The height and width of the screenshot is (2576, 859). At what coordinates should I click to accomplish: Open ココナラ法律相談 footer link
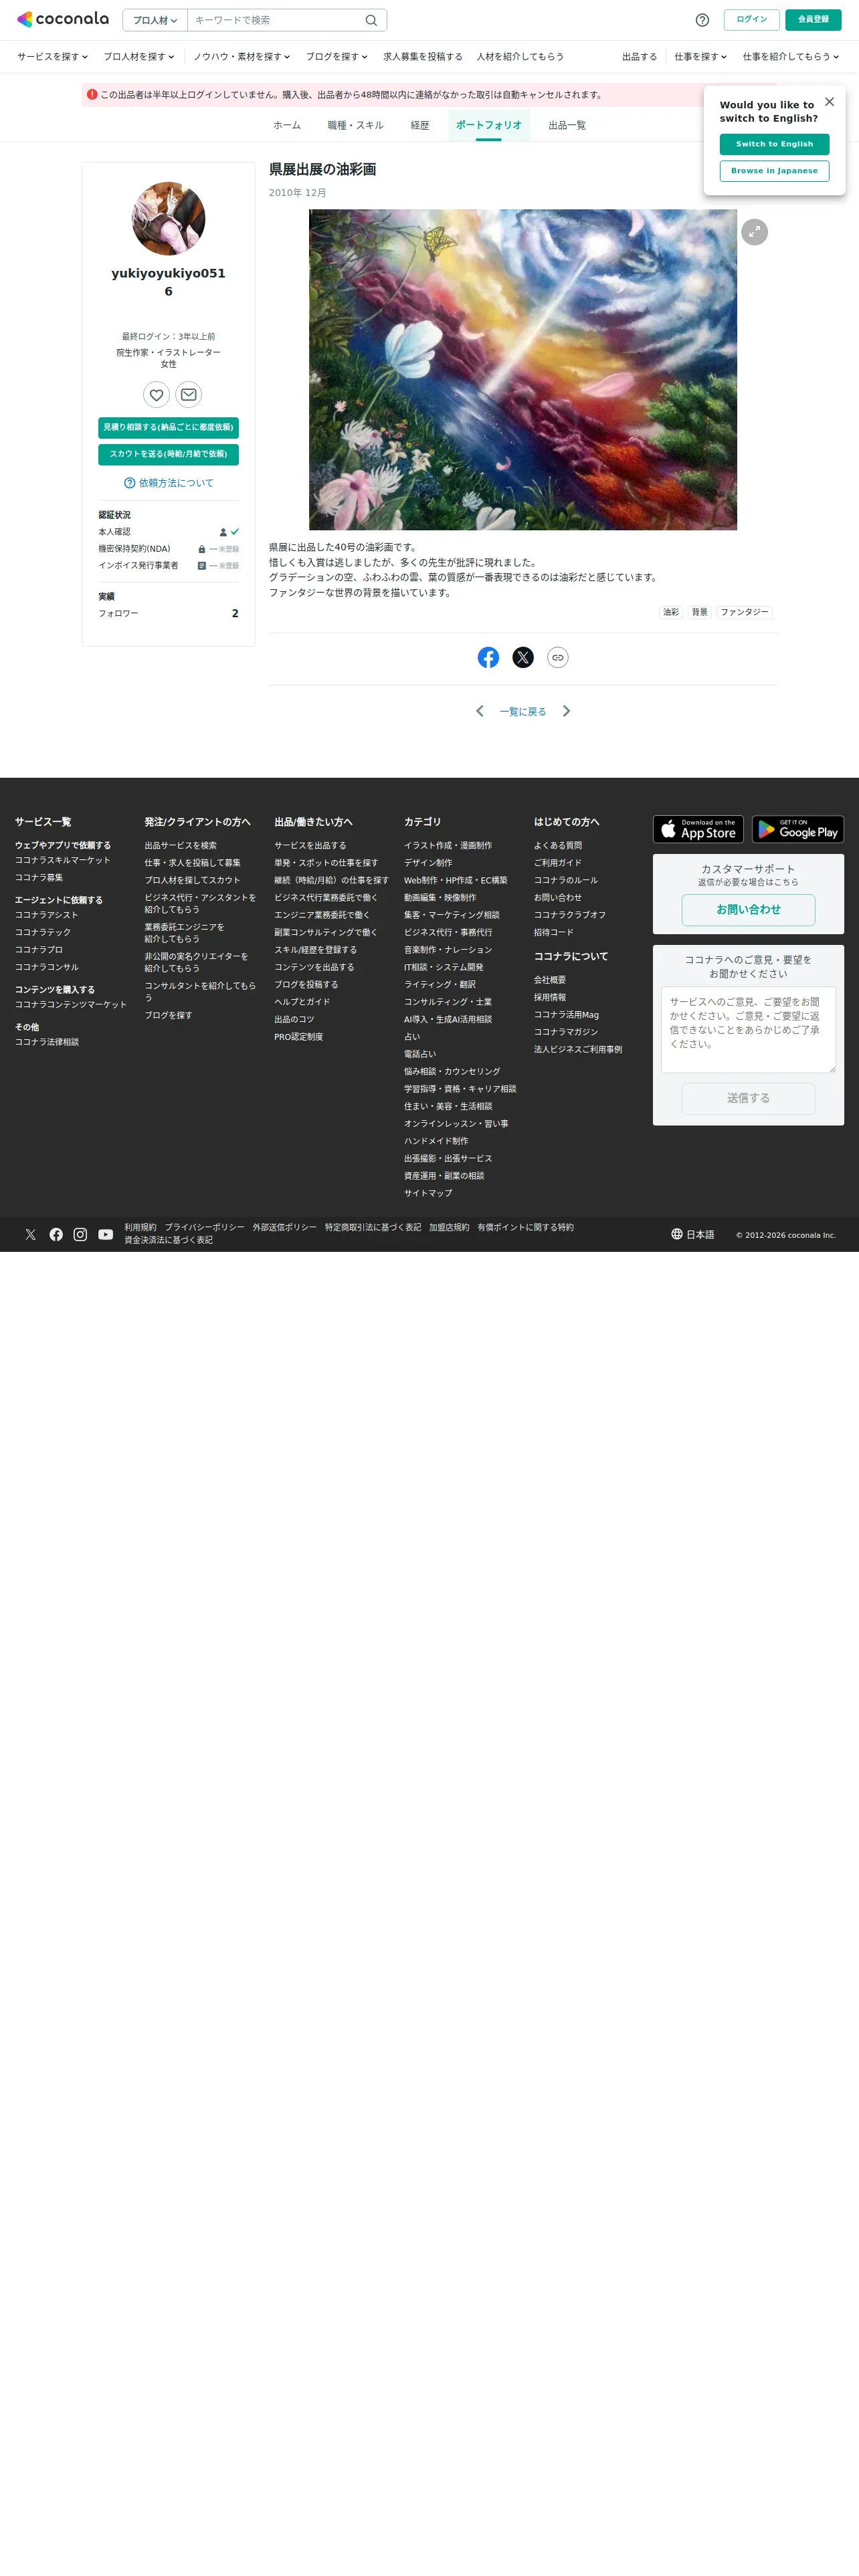pos(47,1042)
